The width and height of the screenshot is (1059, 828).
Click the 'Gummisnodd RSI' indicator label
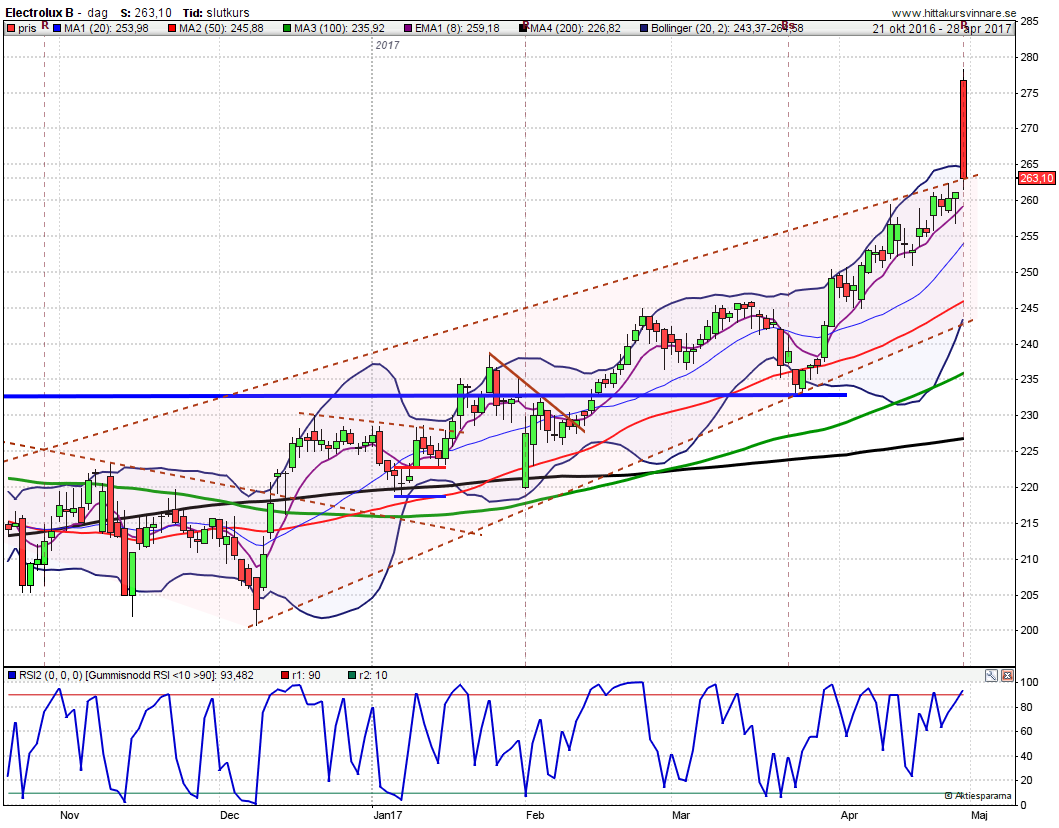(x=128, y=675)
